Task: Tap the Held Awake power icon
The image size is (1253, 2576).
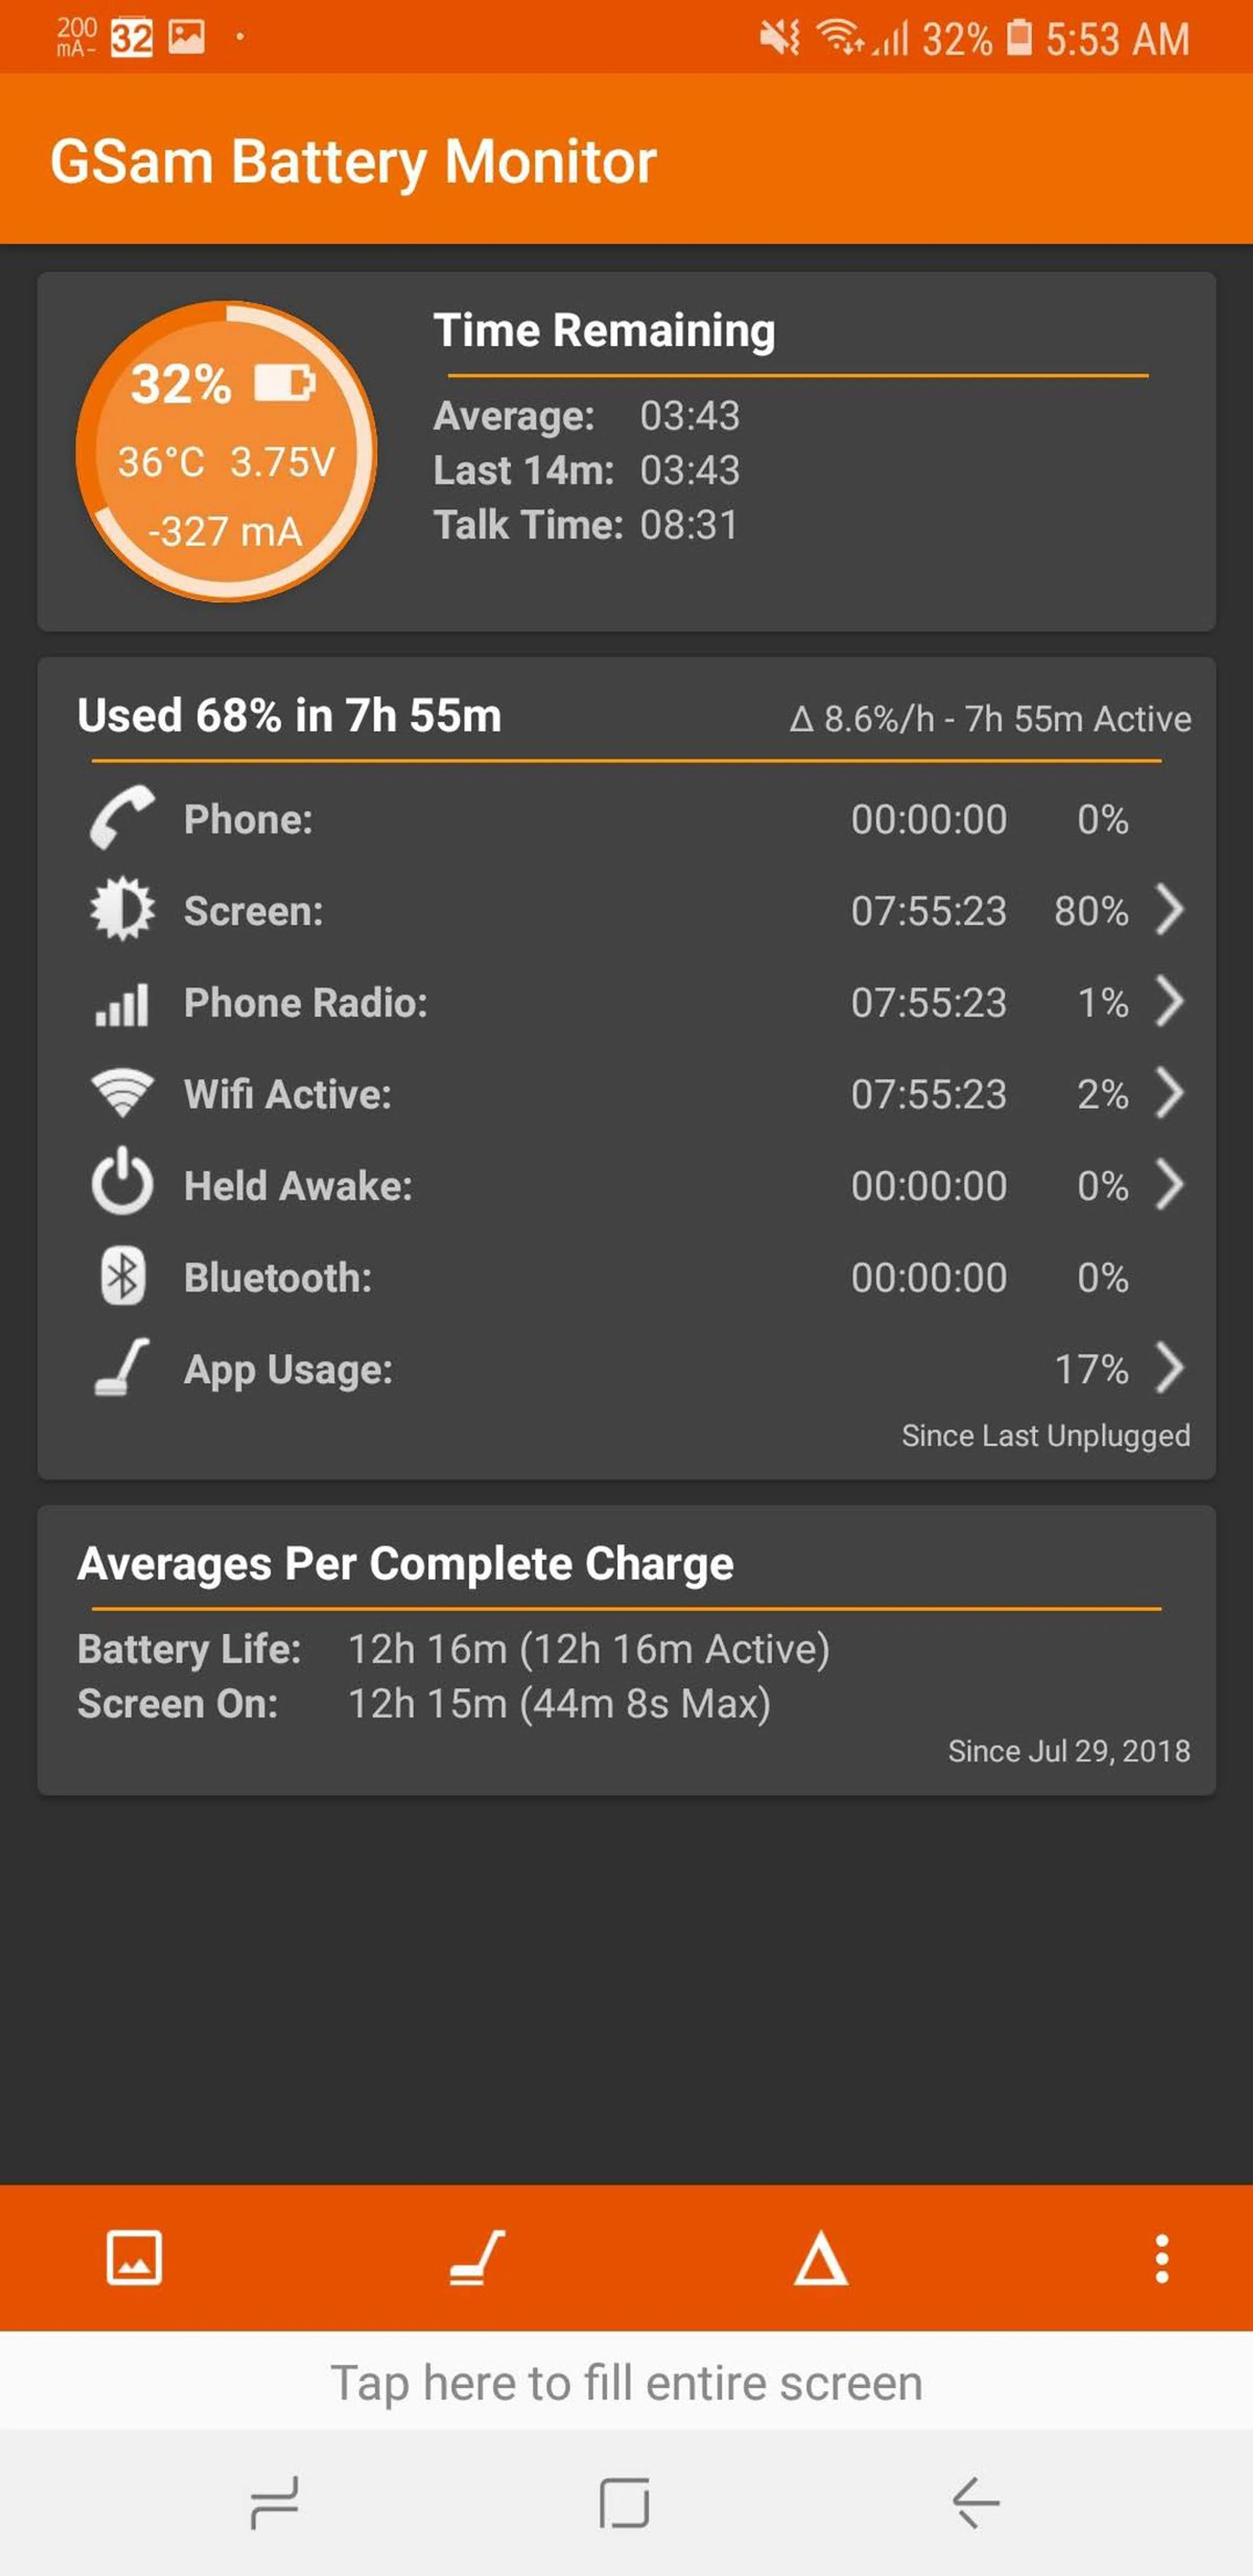Action: click(x=122, y=1185)
